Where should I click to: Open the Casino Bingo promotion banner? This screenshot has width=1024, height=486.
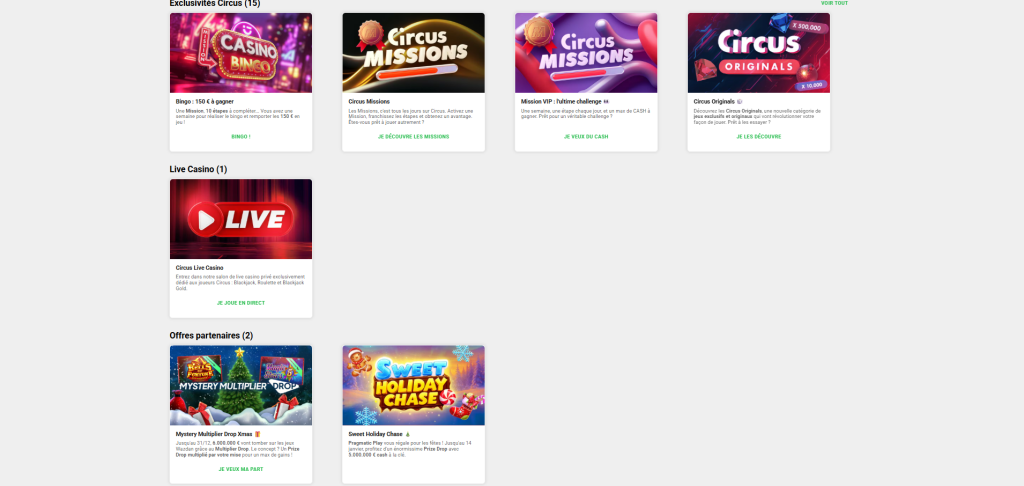[241, 53]
